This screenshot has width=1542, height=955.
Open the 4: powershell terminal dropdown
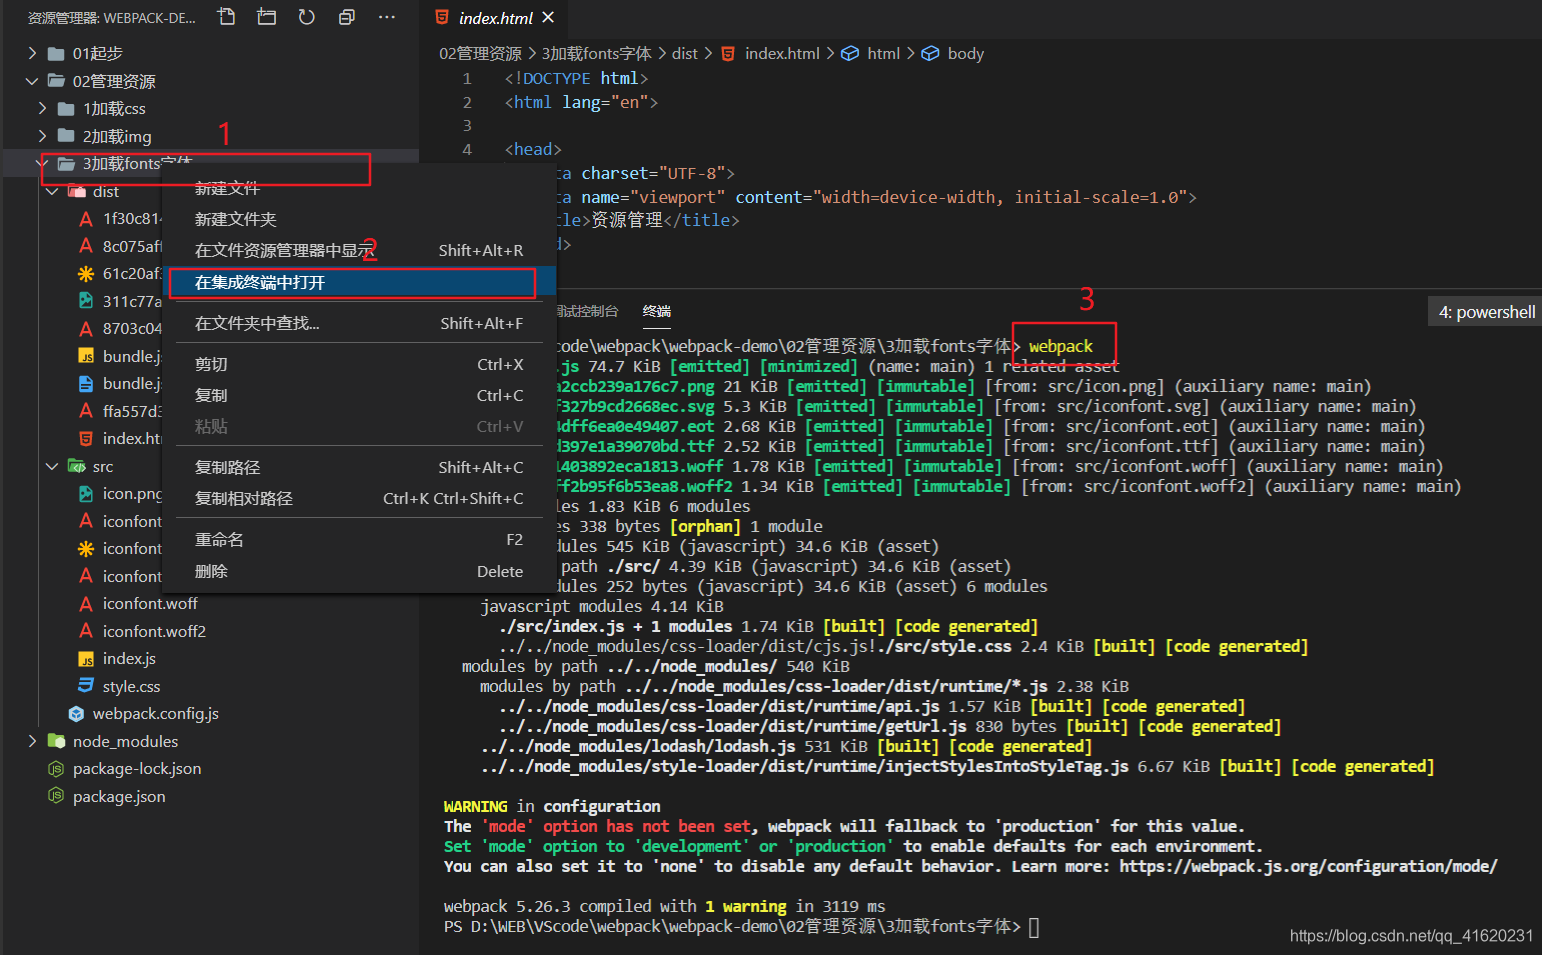(x=1485, y=312)
